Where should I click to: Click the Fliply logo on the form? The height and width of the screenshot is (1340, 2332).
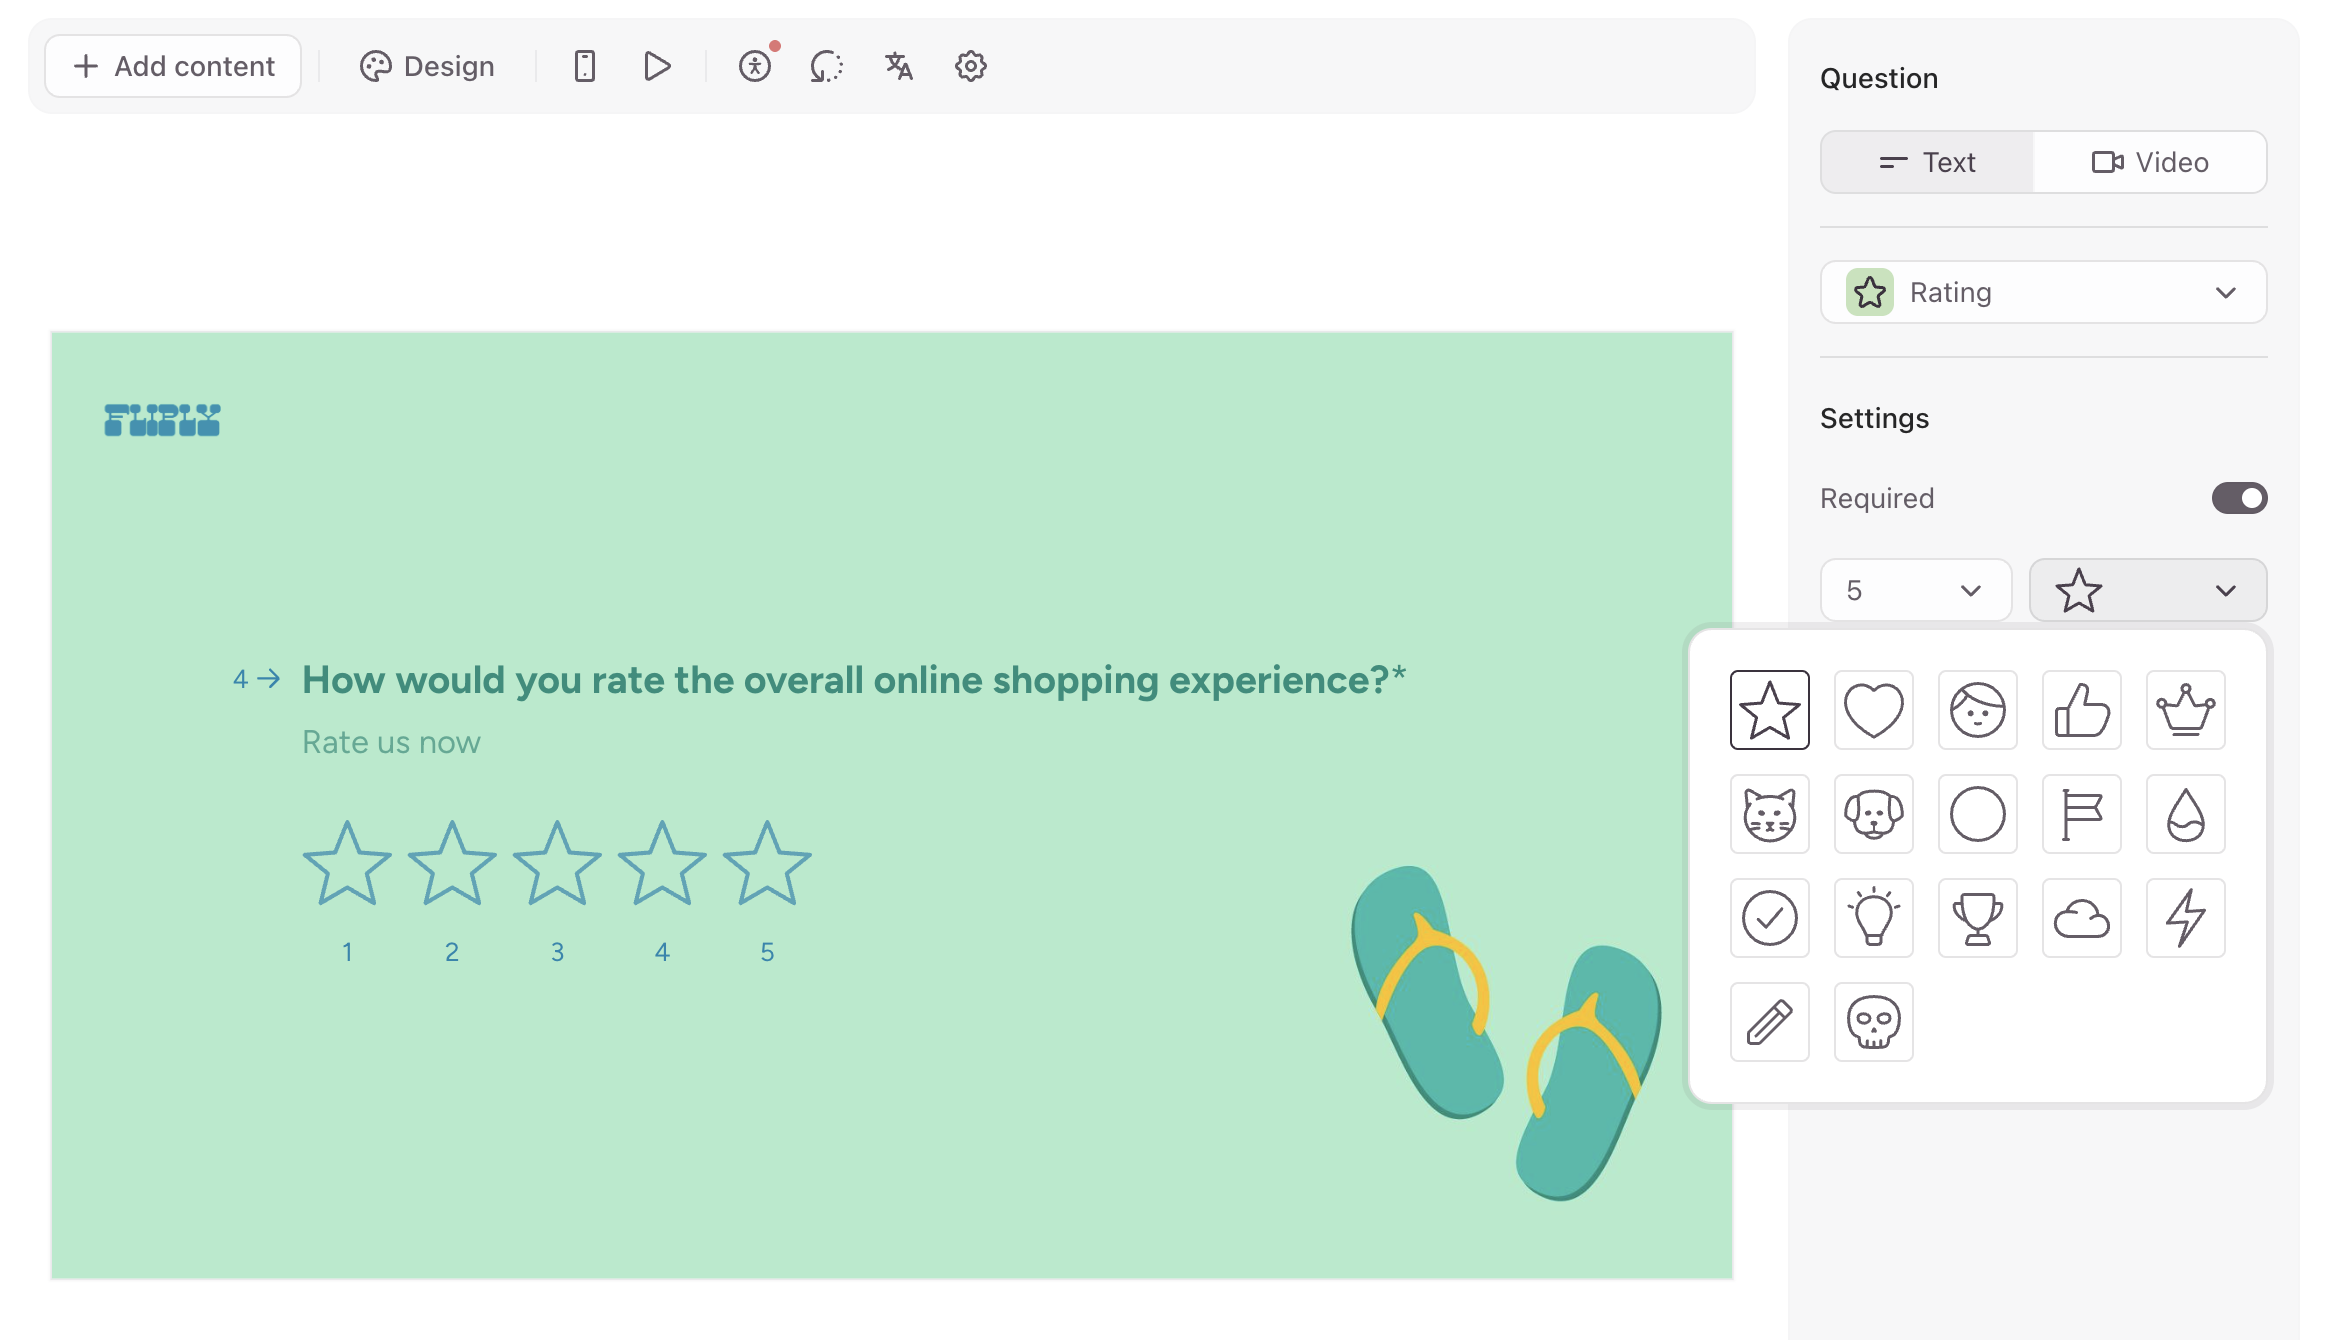tap(162, 420)
